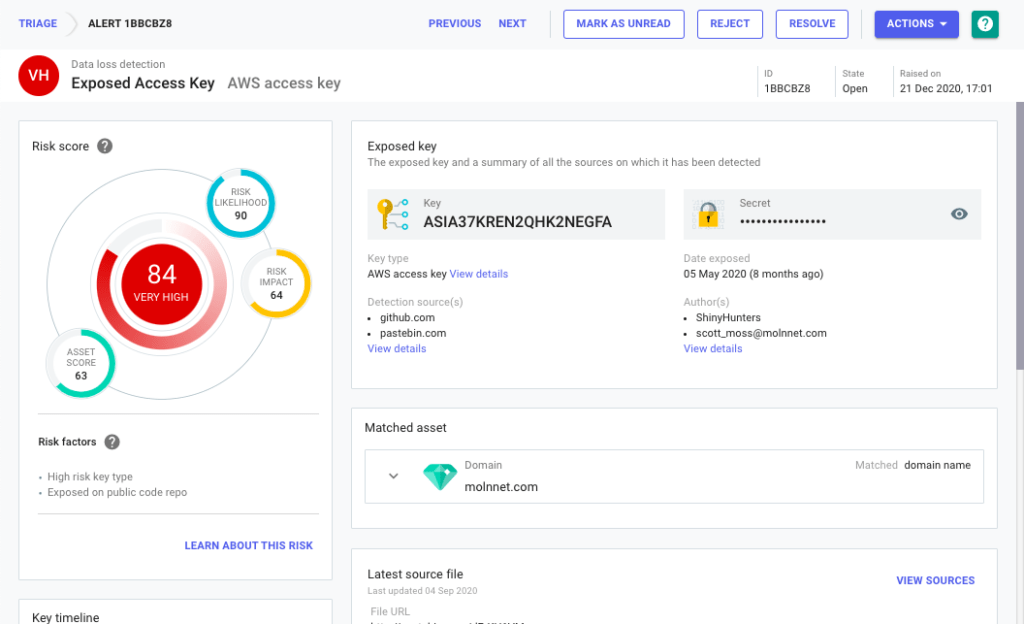Select key value ASIA37KREN2QHK2NEGFA
Screen dimensions: 1024x624
point(517,222)
